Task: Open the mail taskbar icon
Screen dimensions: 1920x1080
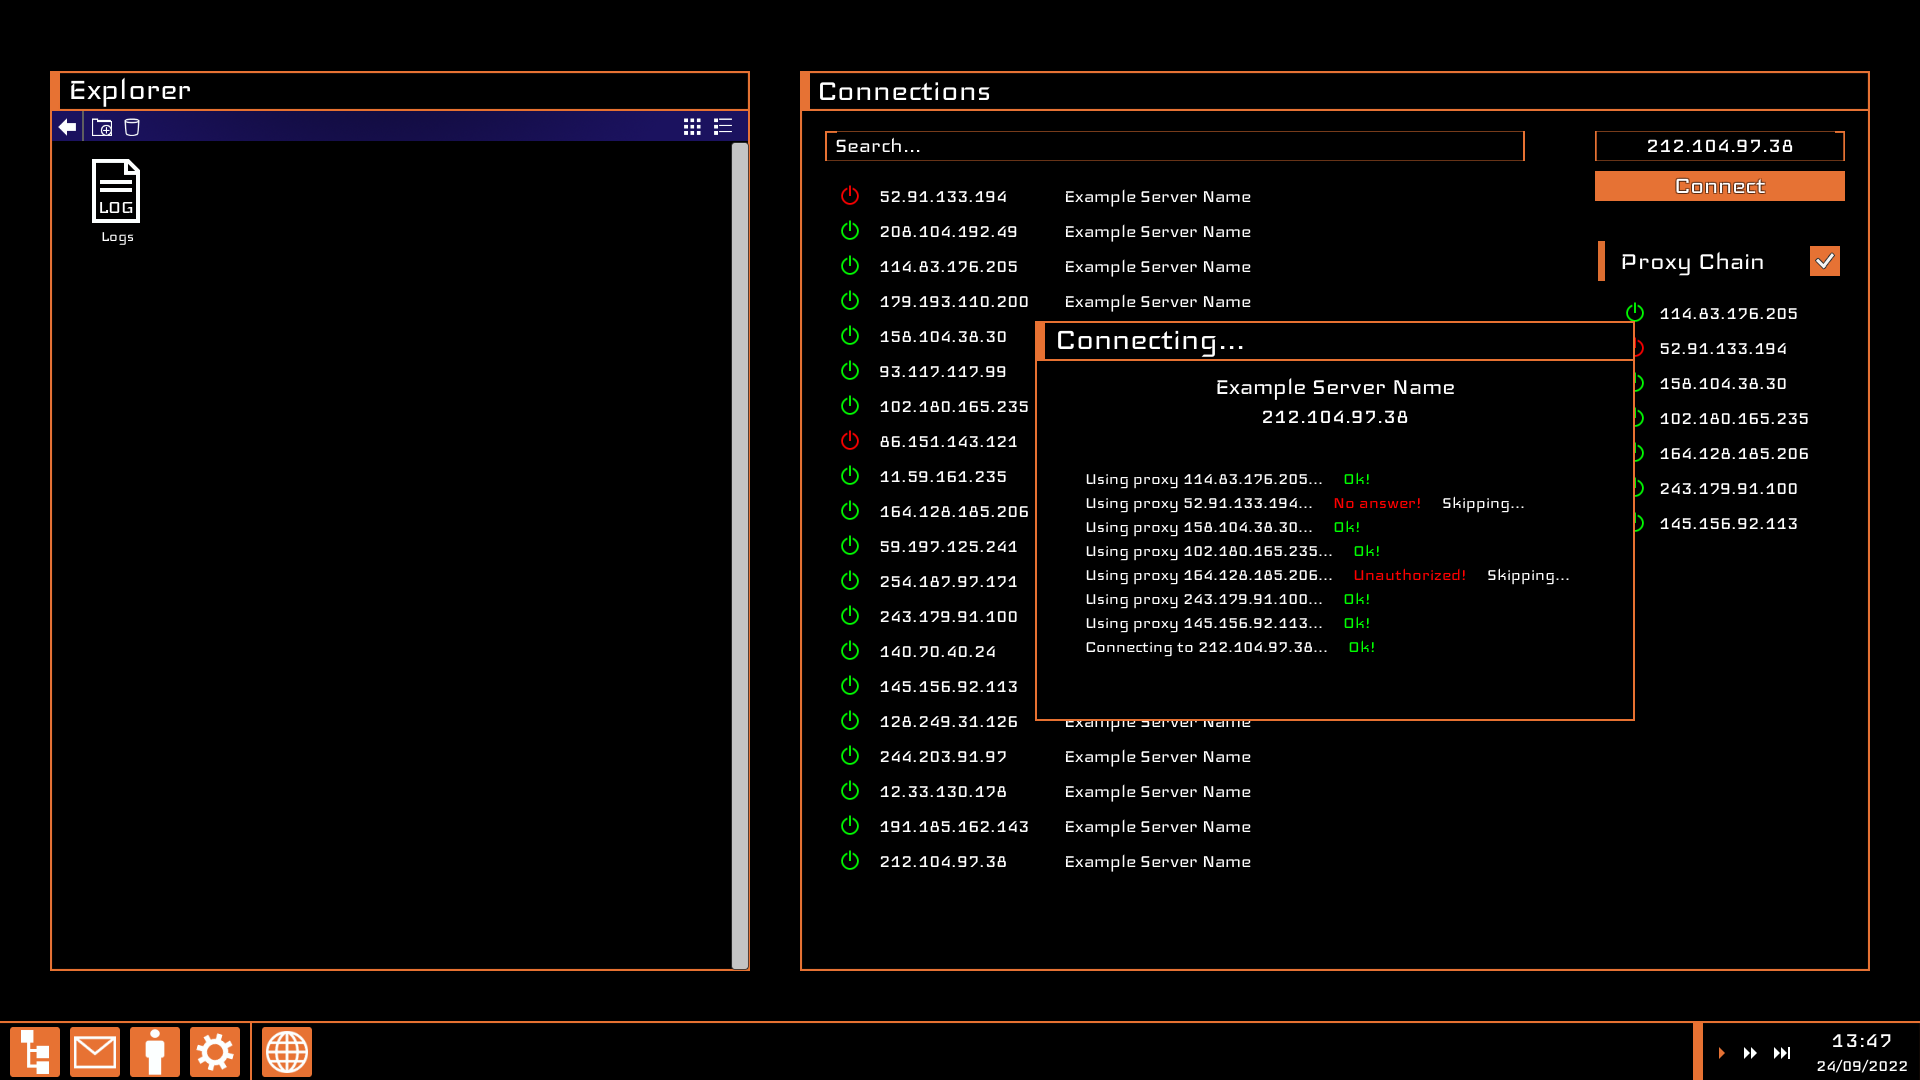Action: [x=95, y=1052]
